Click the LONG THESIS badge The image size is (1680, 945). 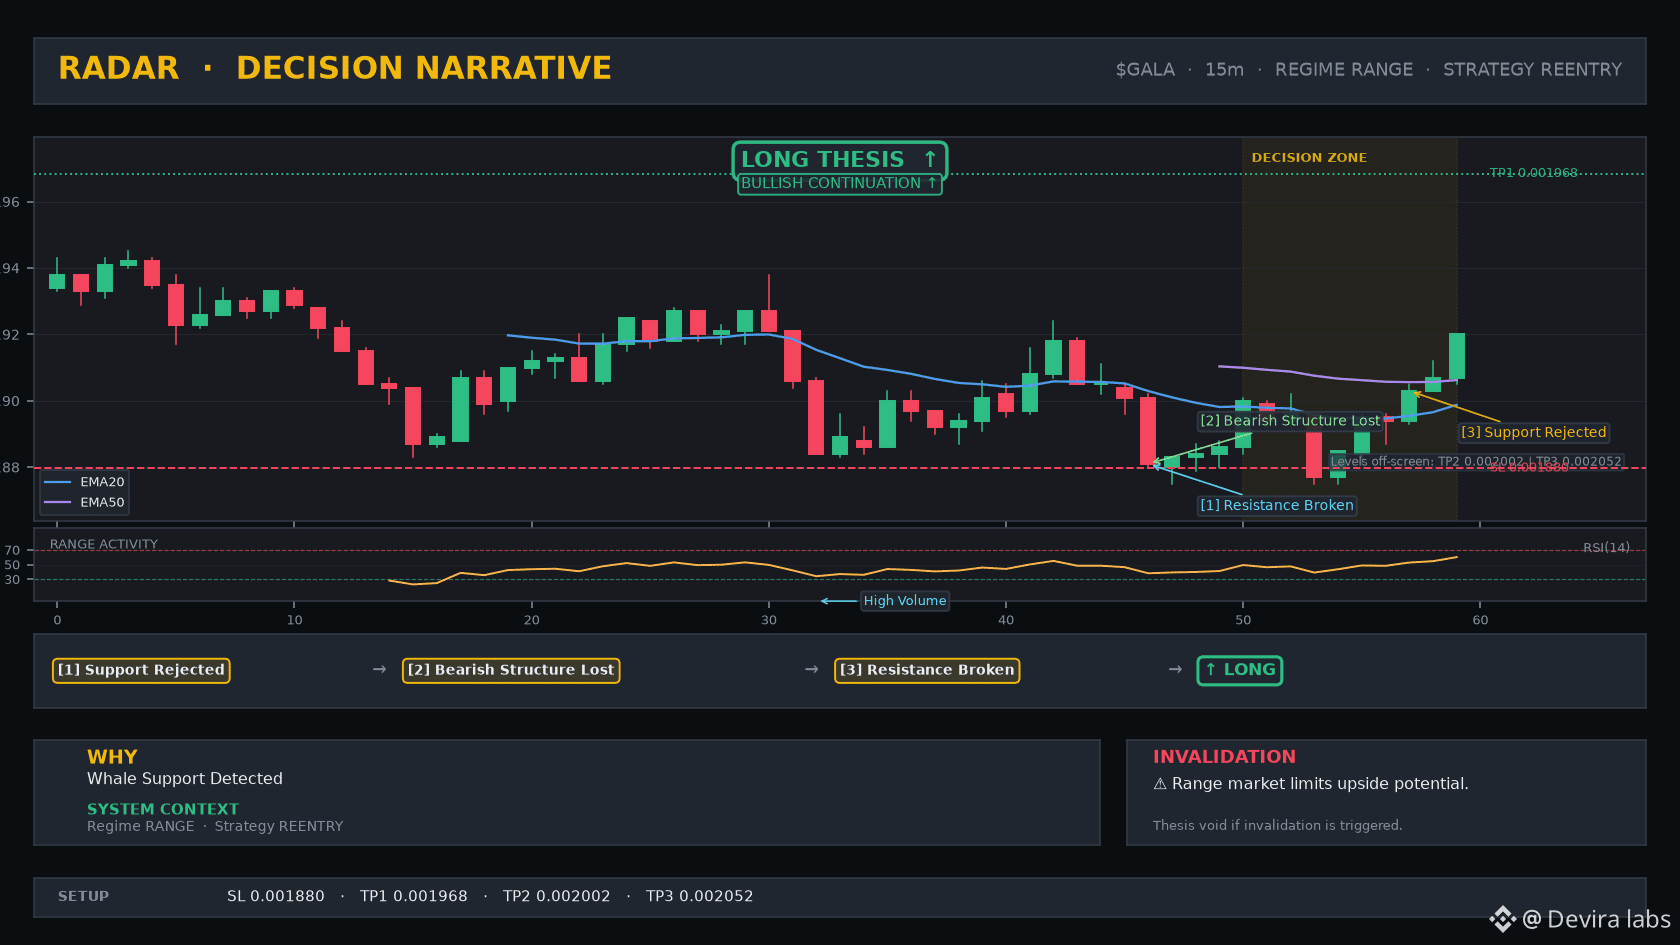click(x=840, y=159)
